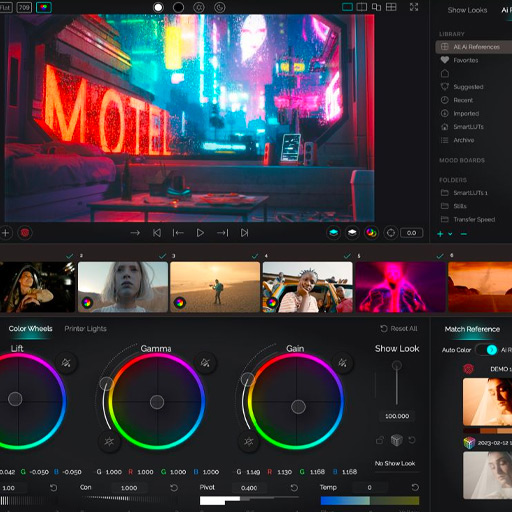Switch to the Printer Lights tab
The height and width of the screenshot is (512, 512).
pos(85,329)
